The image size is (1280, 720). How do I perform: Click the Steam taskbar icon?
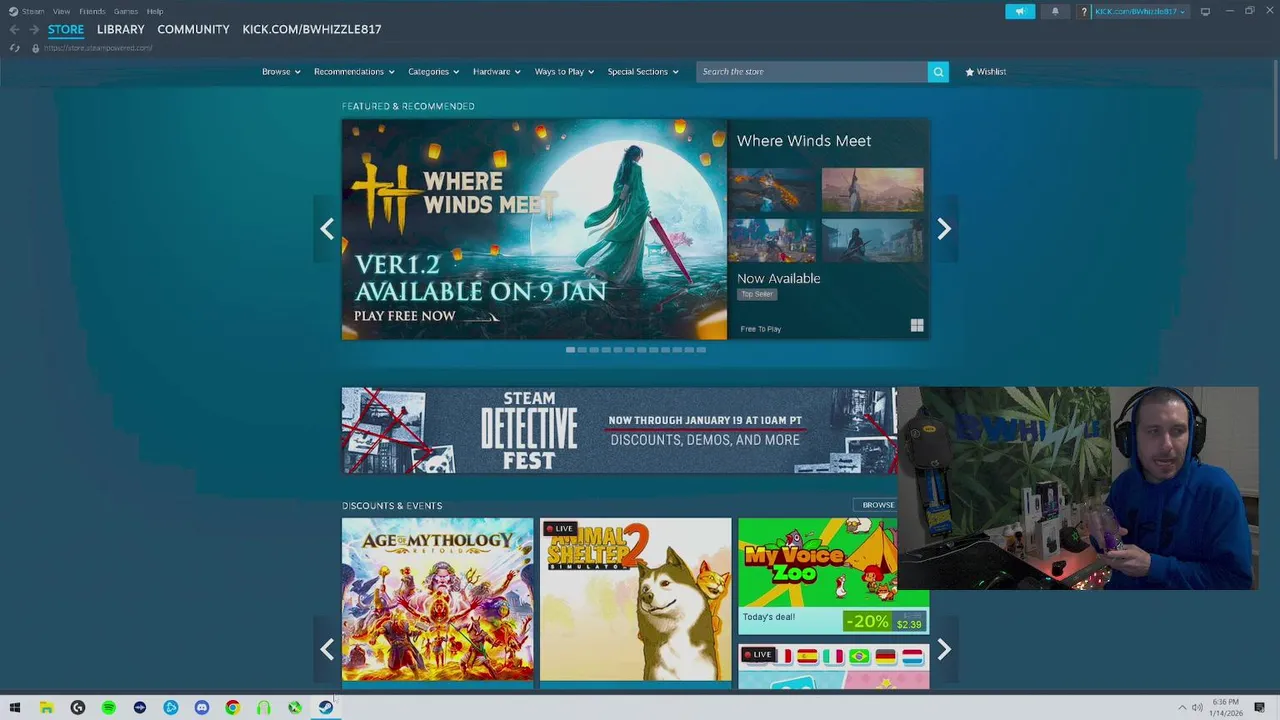tap(326, 708)
